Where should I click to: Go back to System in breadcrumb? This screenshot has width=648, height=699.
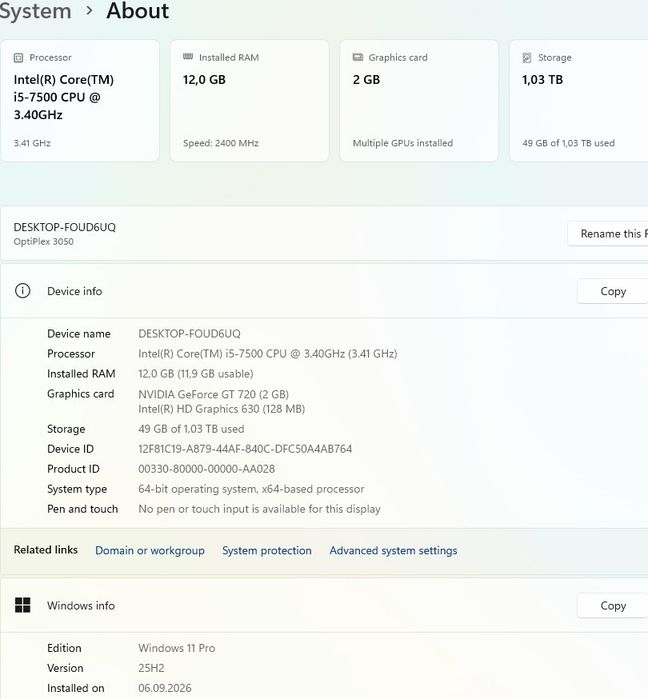(x=35, y=11)
